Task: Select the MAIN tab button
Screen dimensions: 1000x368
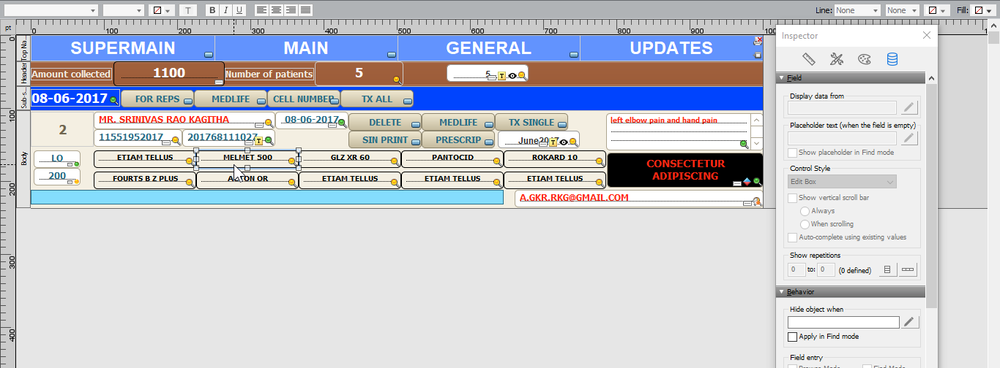Action: (306, 48)
